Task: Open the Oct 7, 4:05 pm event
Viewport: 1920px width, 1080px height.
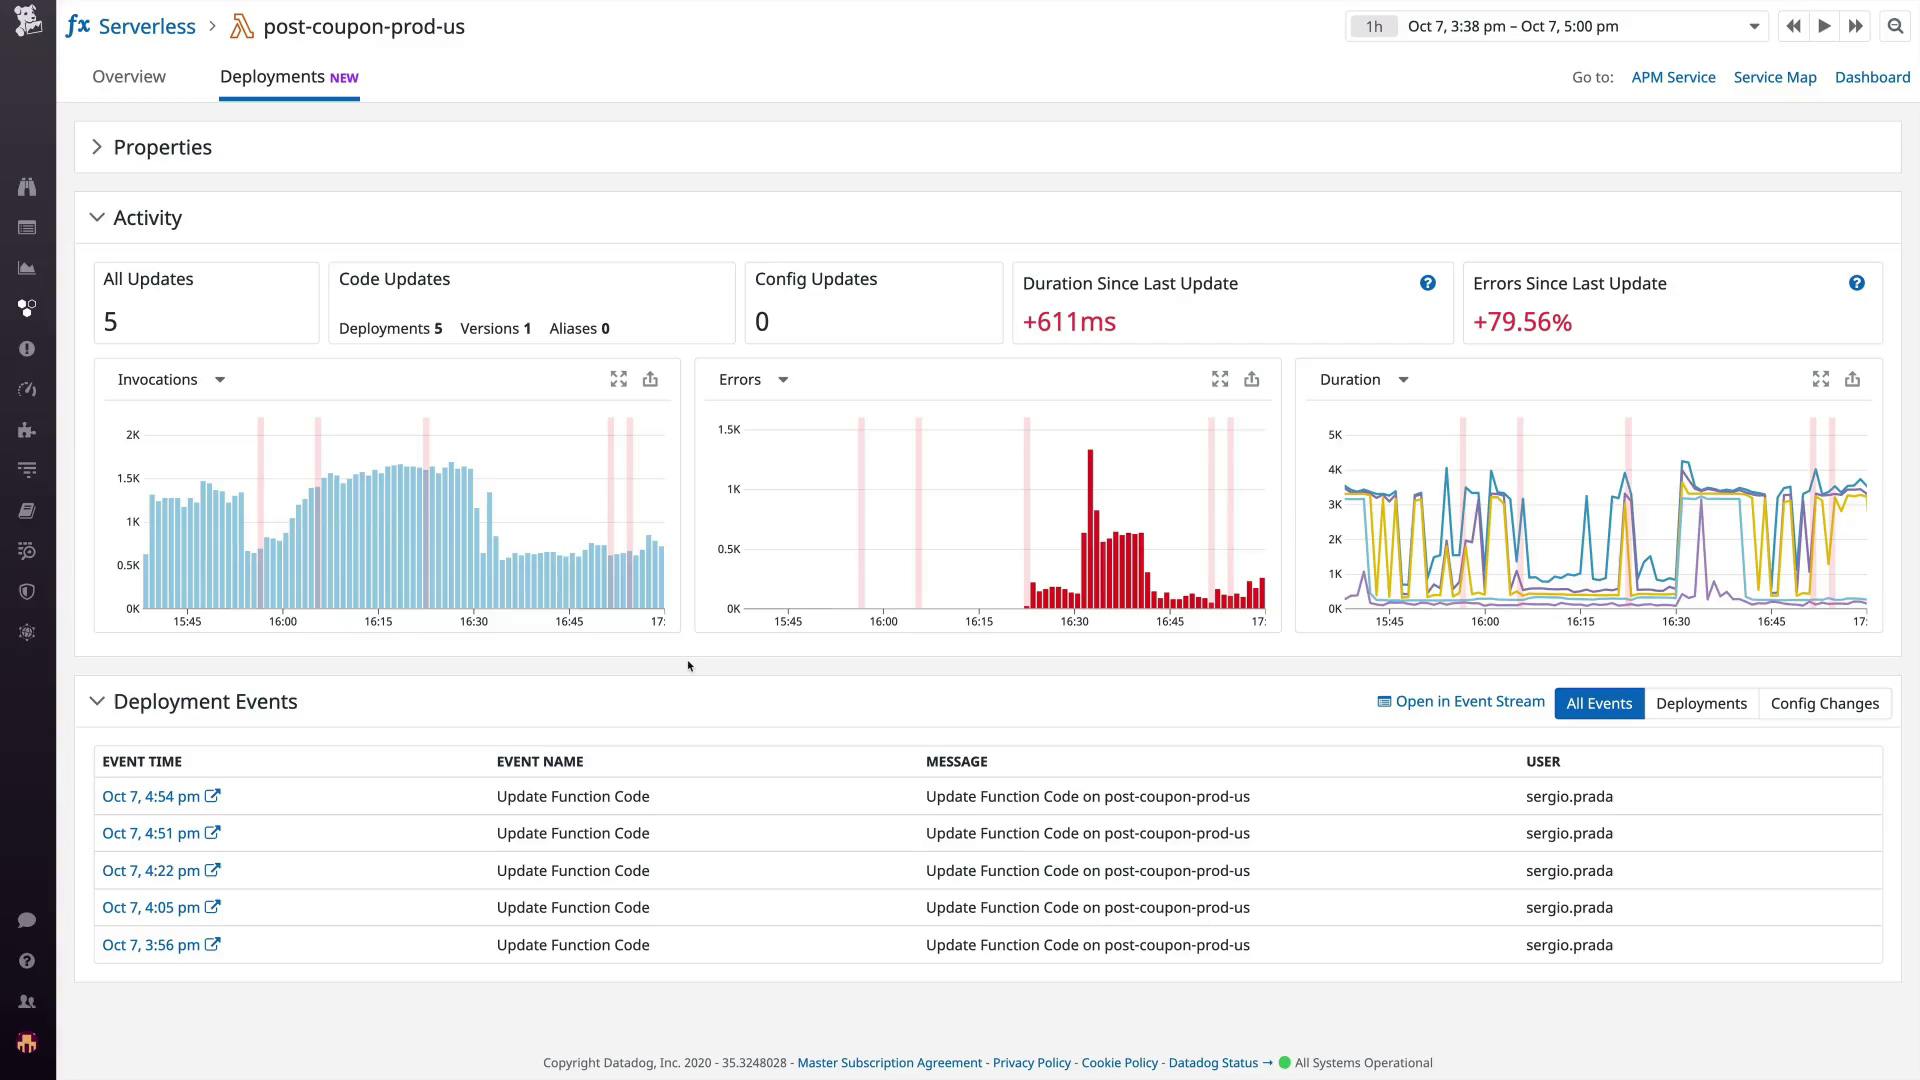Action: (151, 907)
